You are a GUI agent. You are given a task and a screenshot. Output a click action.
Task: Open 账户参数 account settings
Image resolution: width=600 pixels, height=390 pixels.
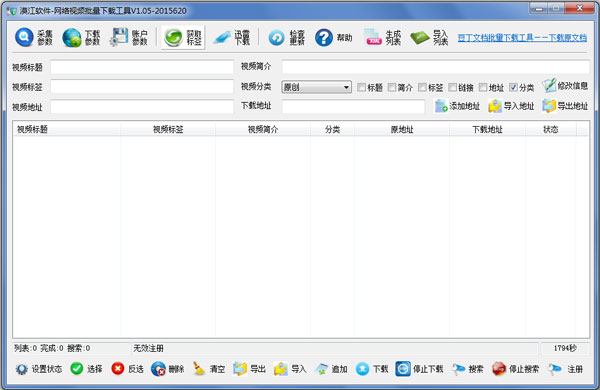pyautogui.click(x=129, y=38)
